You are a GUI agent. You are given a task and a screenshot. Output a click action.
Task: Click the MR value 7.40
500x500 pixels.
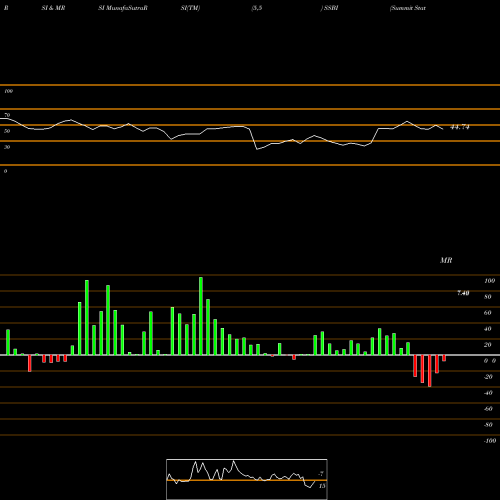point(463,293)
